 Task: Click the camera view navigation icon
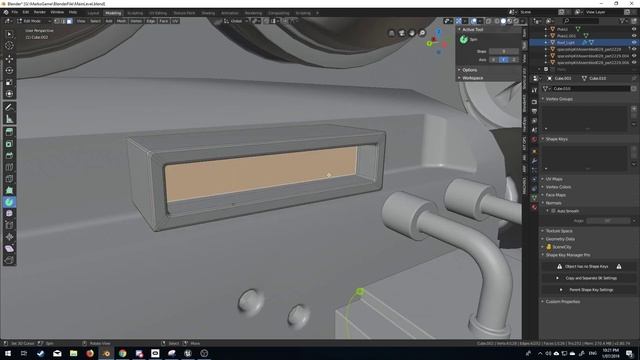(402, 33)
